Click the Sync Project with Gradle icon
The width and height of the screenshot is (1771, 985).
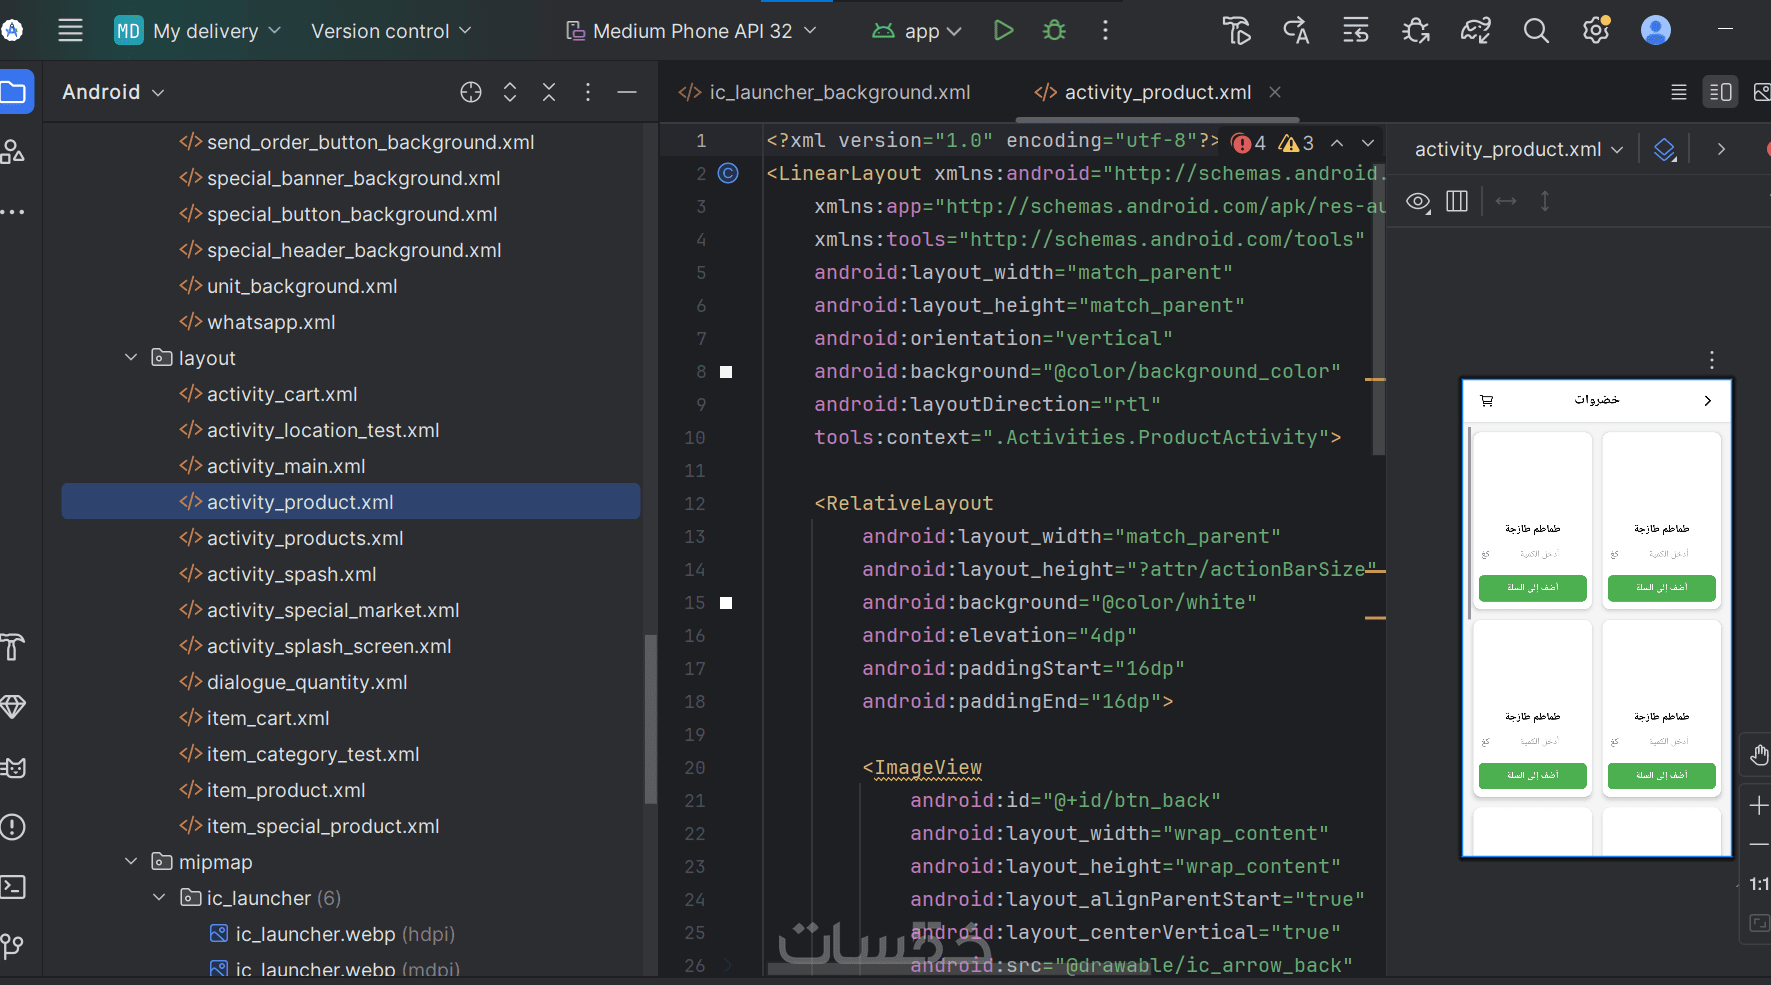point(1476,31)
